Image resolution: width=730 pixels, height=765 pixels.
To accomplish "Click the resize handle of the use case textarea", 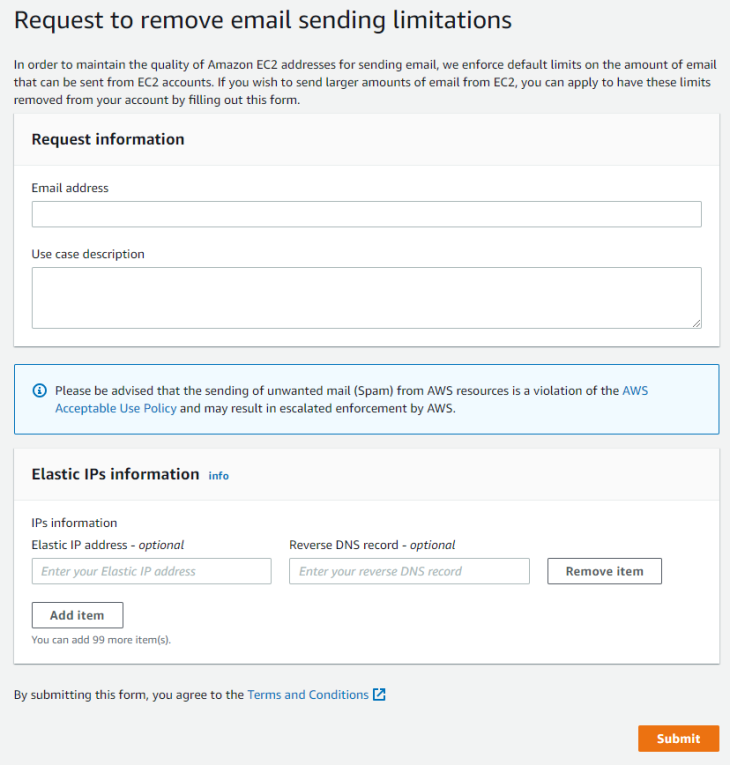I will coord(696,323).
